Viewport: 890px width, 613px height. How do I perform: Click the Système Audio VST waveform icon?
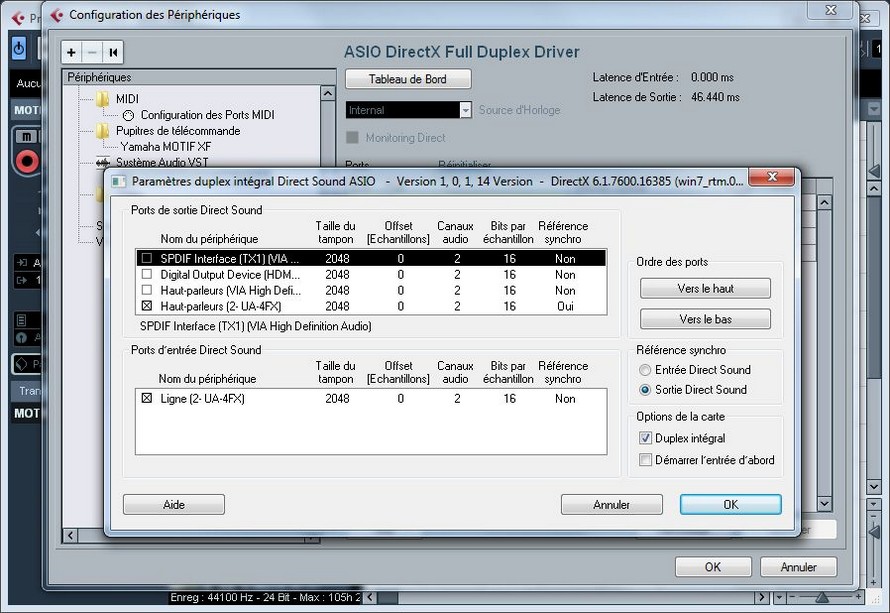103,162
